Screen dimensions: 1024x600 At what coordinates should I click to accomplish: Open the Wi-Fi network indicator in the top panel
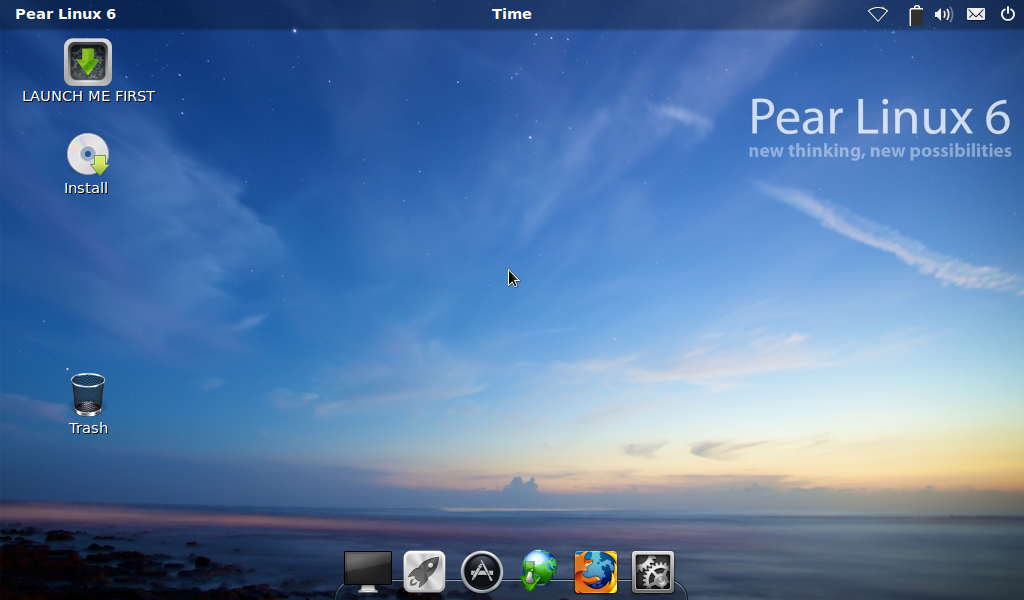point(878,14)
